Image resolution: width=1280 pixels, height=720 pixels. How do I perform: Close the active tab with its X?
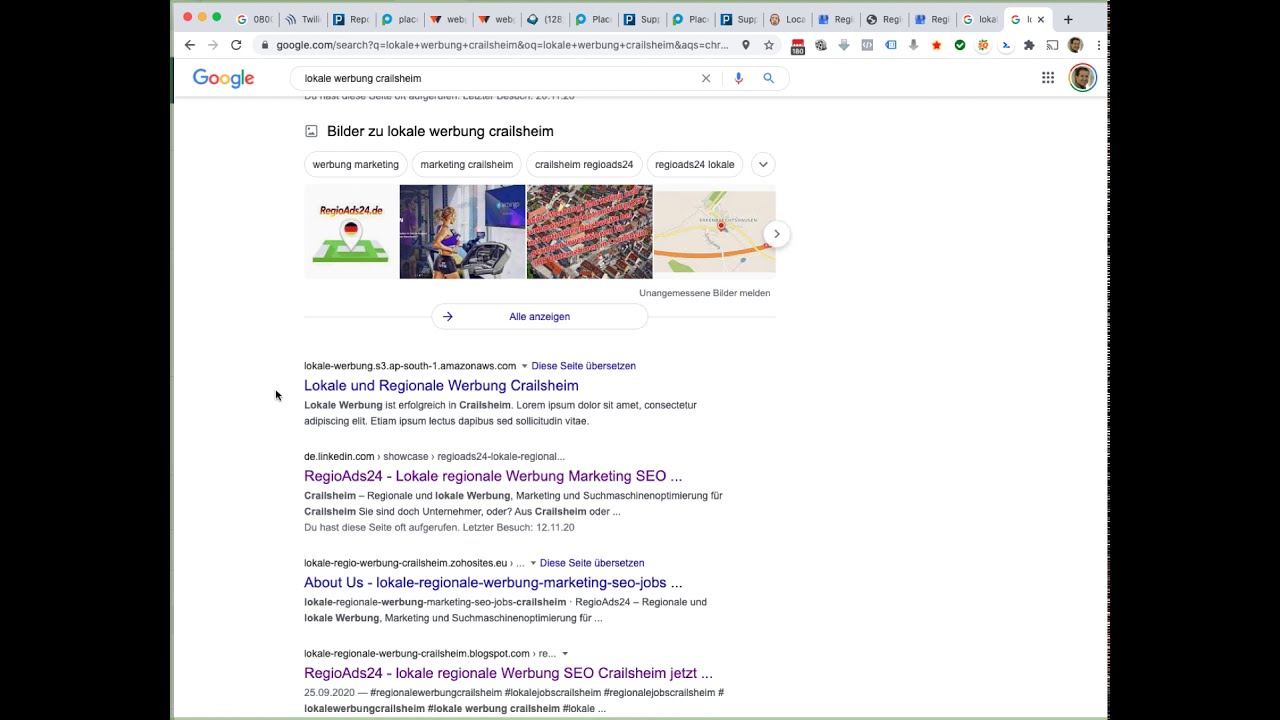click(x=1041, y=19)
